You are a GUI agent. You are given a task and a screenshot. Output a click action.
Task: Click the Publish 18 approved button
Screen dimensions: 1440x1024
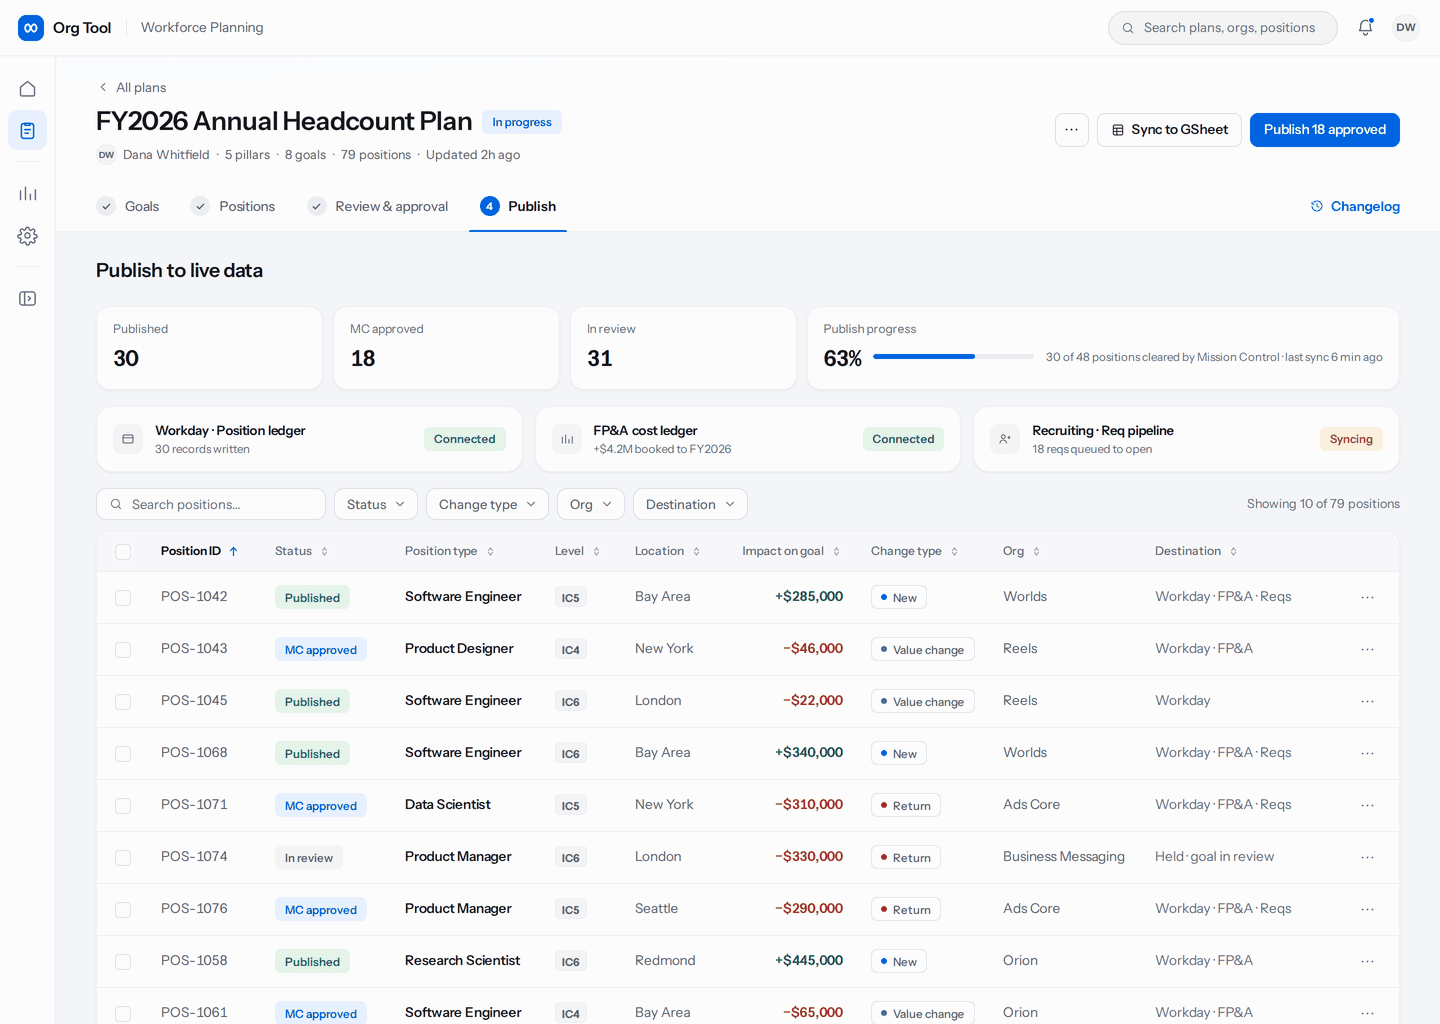(1325, 130)
